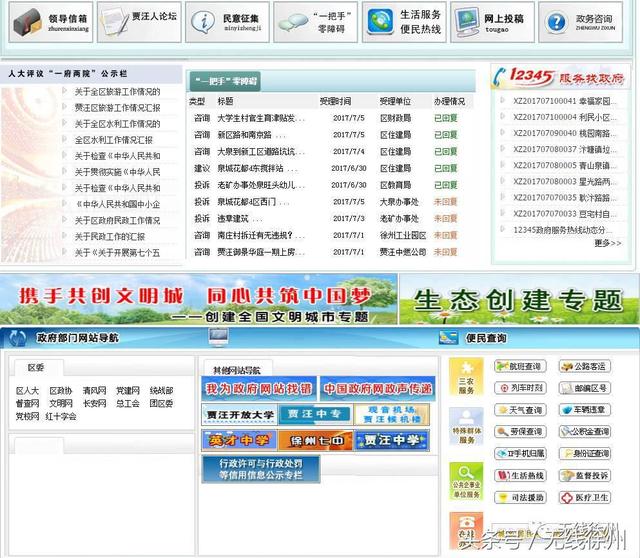Open the 总工会 link
Image resolution: width=640 pixels, height=558 pixels.
(x=128, y=403)
